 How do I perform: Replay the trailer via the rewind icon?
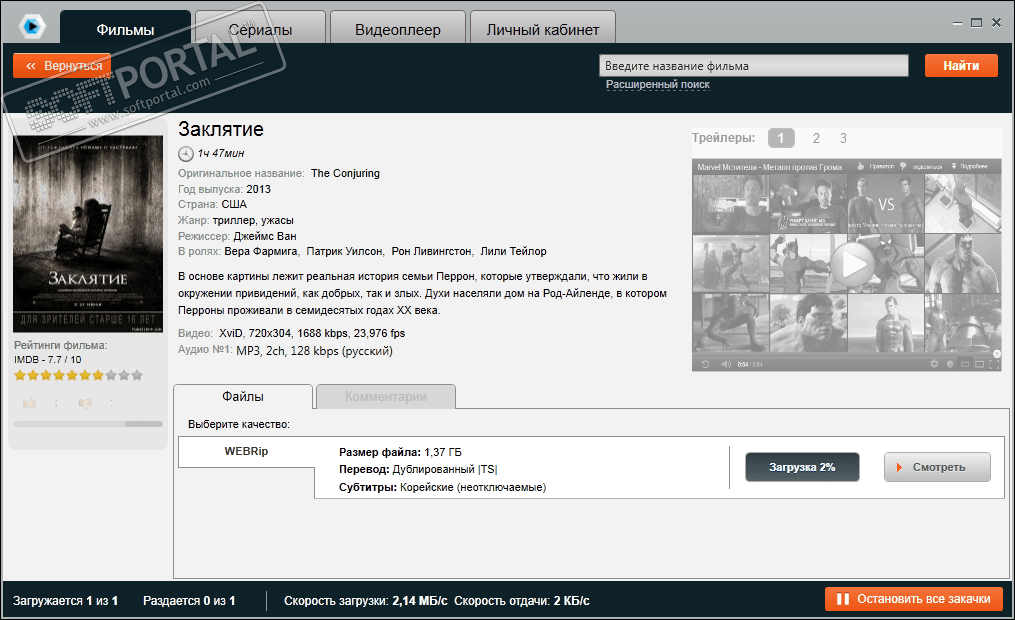pos(705,364)
